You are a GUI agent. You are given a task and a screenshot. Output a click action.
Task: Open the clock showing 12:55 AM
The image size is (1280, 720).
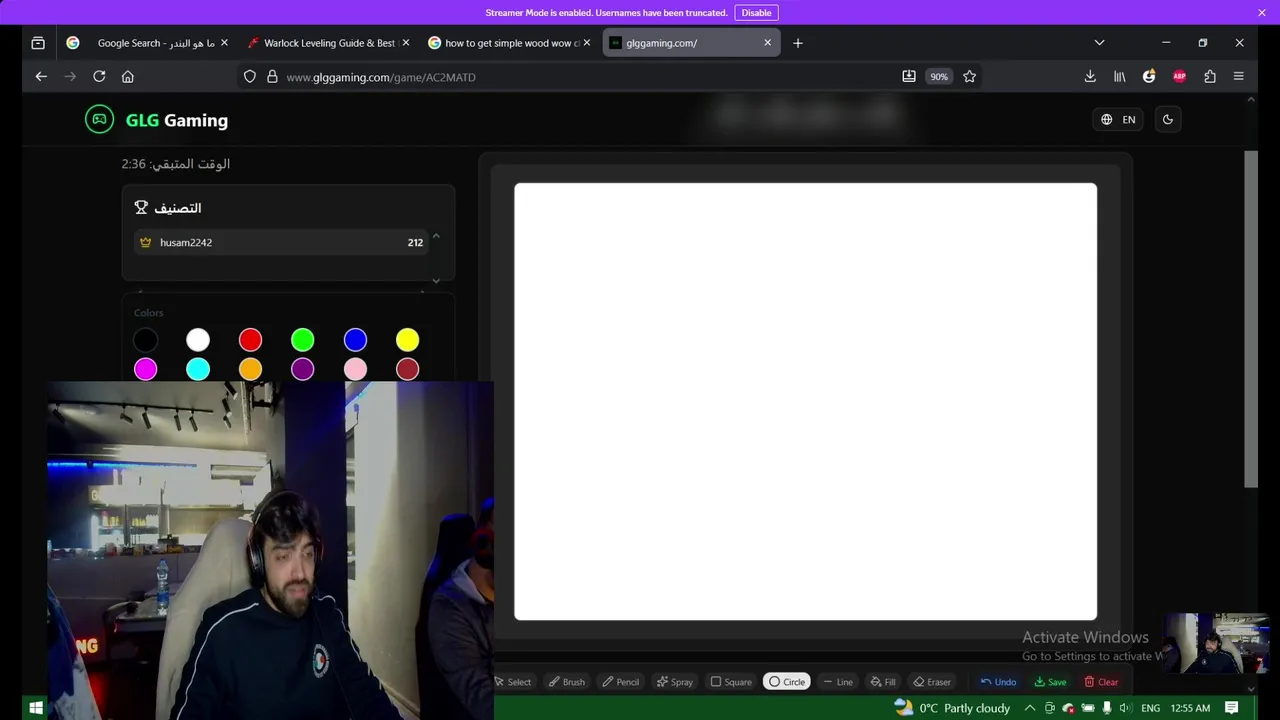[1190, 708]
